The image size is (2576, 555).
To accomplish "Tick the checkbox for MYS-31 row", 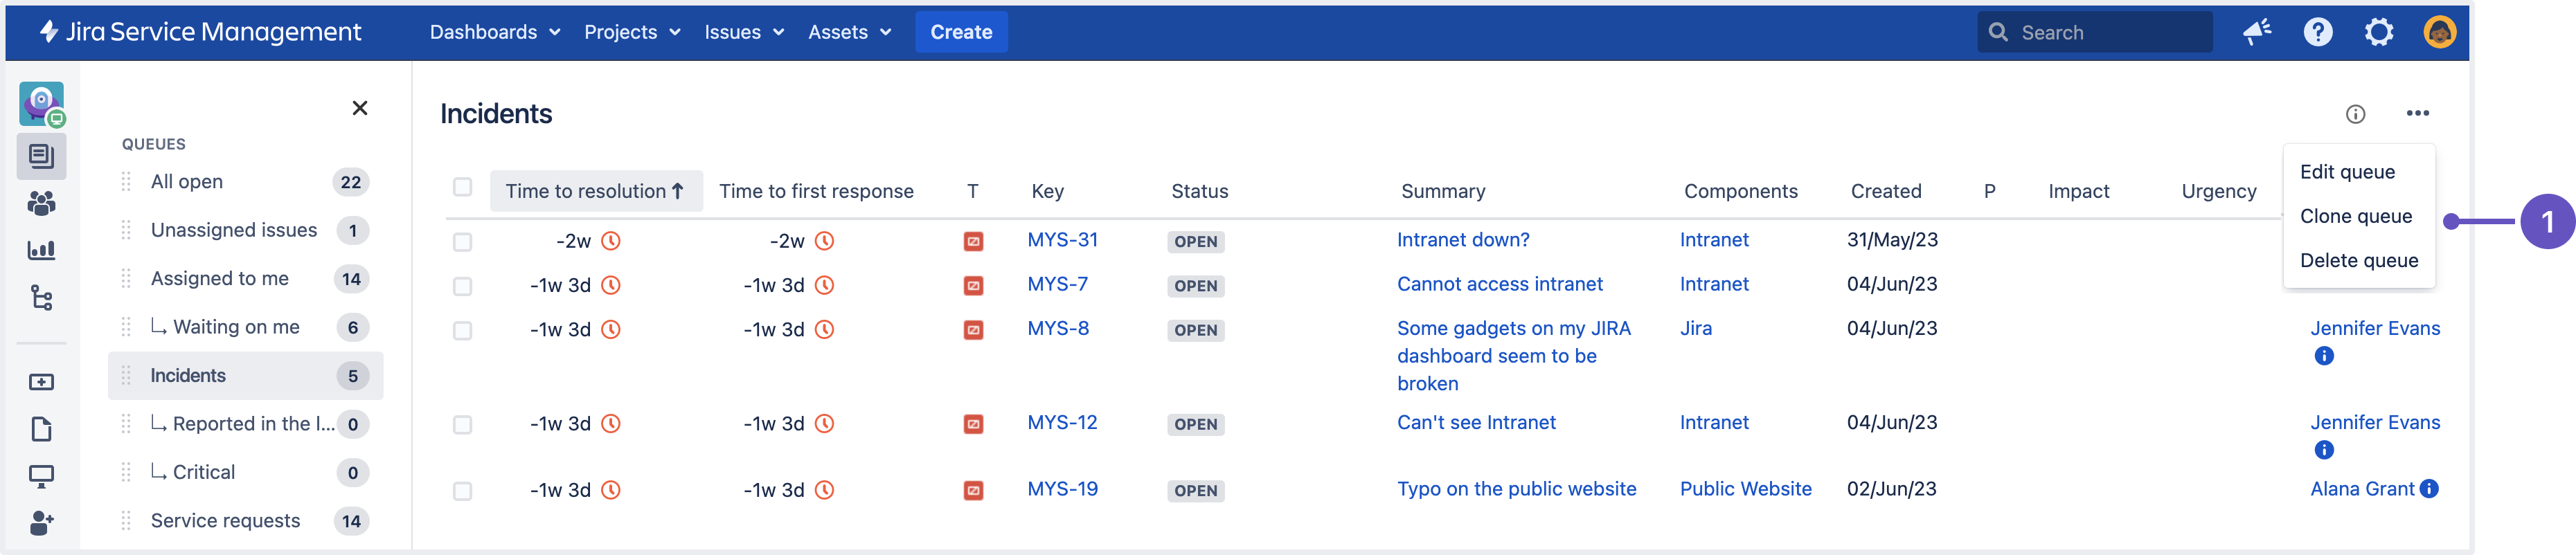I will [462, 242].
